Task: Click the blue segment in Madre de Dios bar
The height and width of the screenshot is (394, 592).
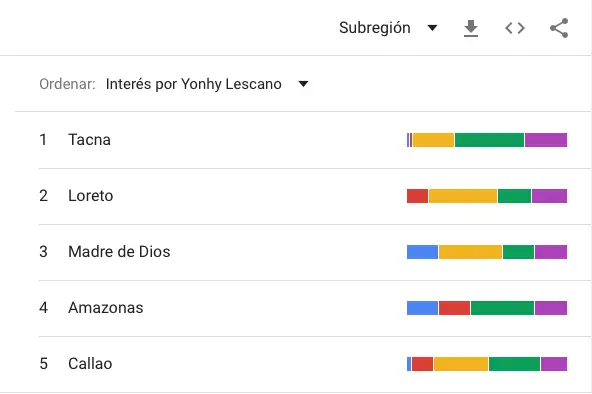Action: (x=422, y=252)
